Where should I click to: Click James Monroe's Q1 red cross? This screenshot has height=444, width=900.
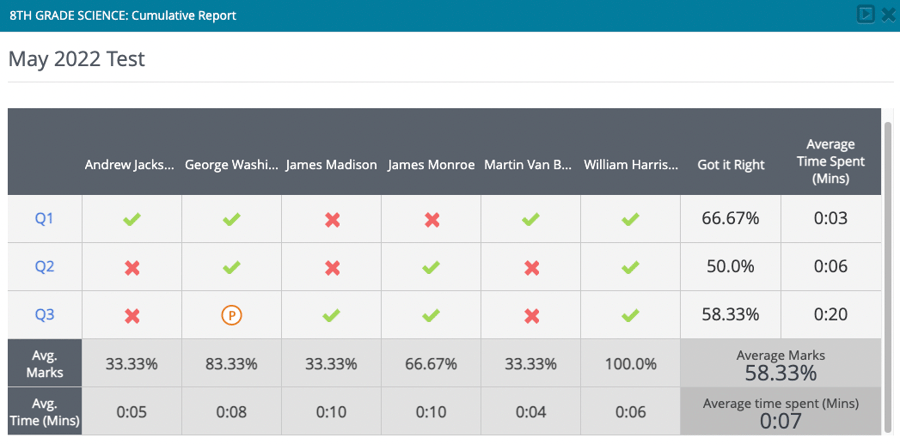coord(432,219)
